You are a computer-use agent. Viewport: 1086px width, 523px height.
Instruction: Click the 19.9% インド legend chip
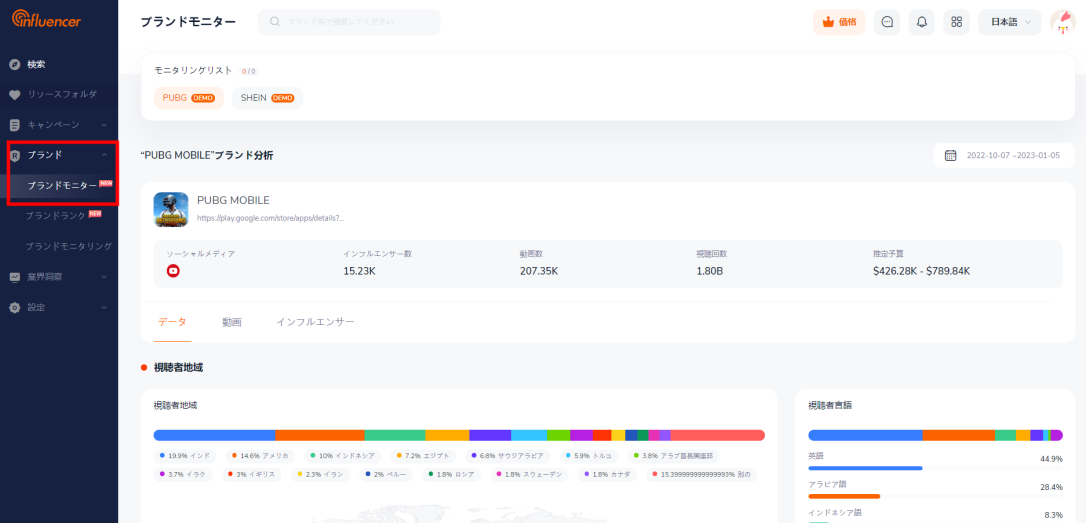[185, 456]
